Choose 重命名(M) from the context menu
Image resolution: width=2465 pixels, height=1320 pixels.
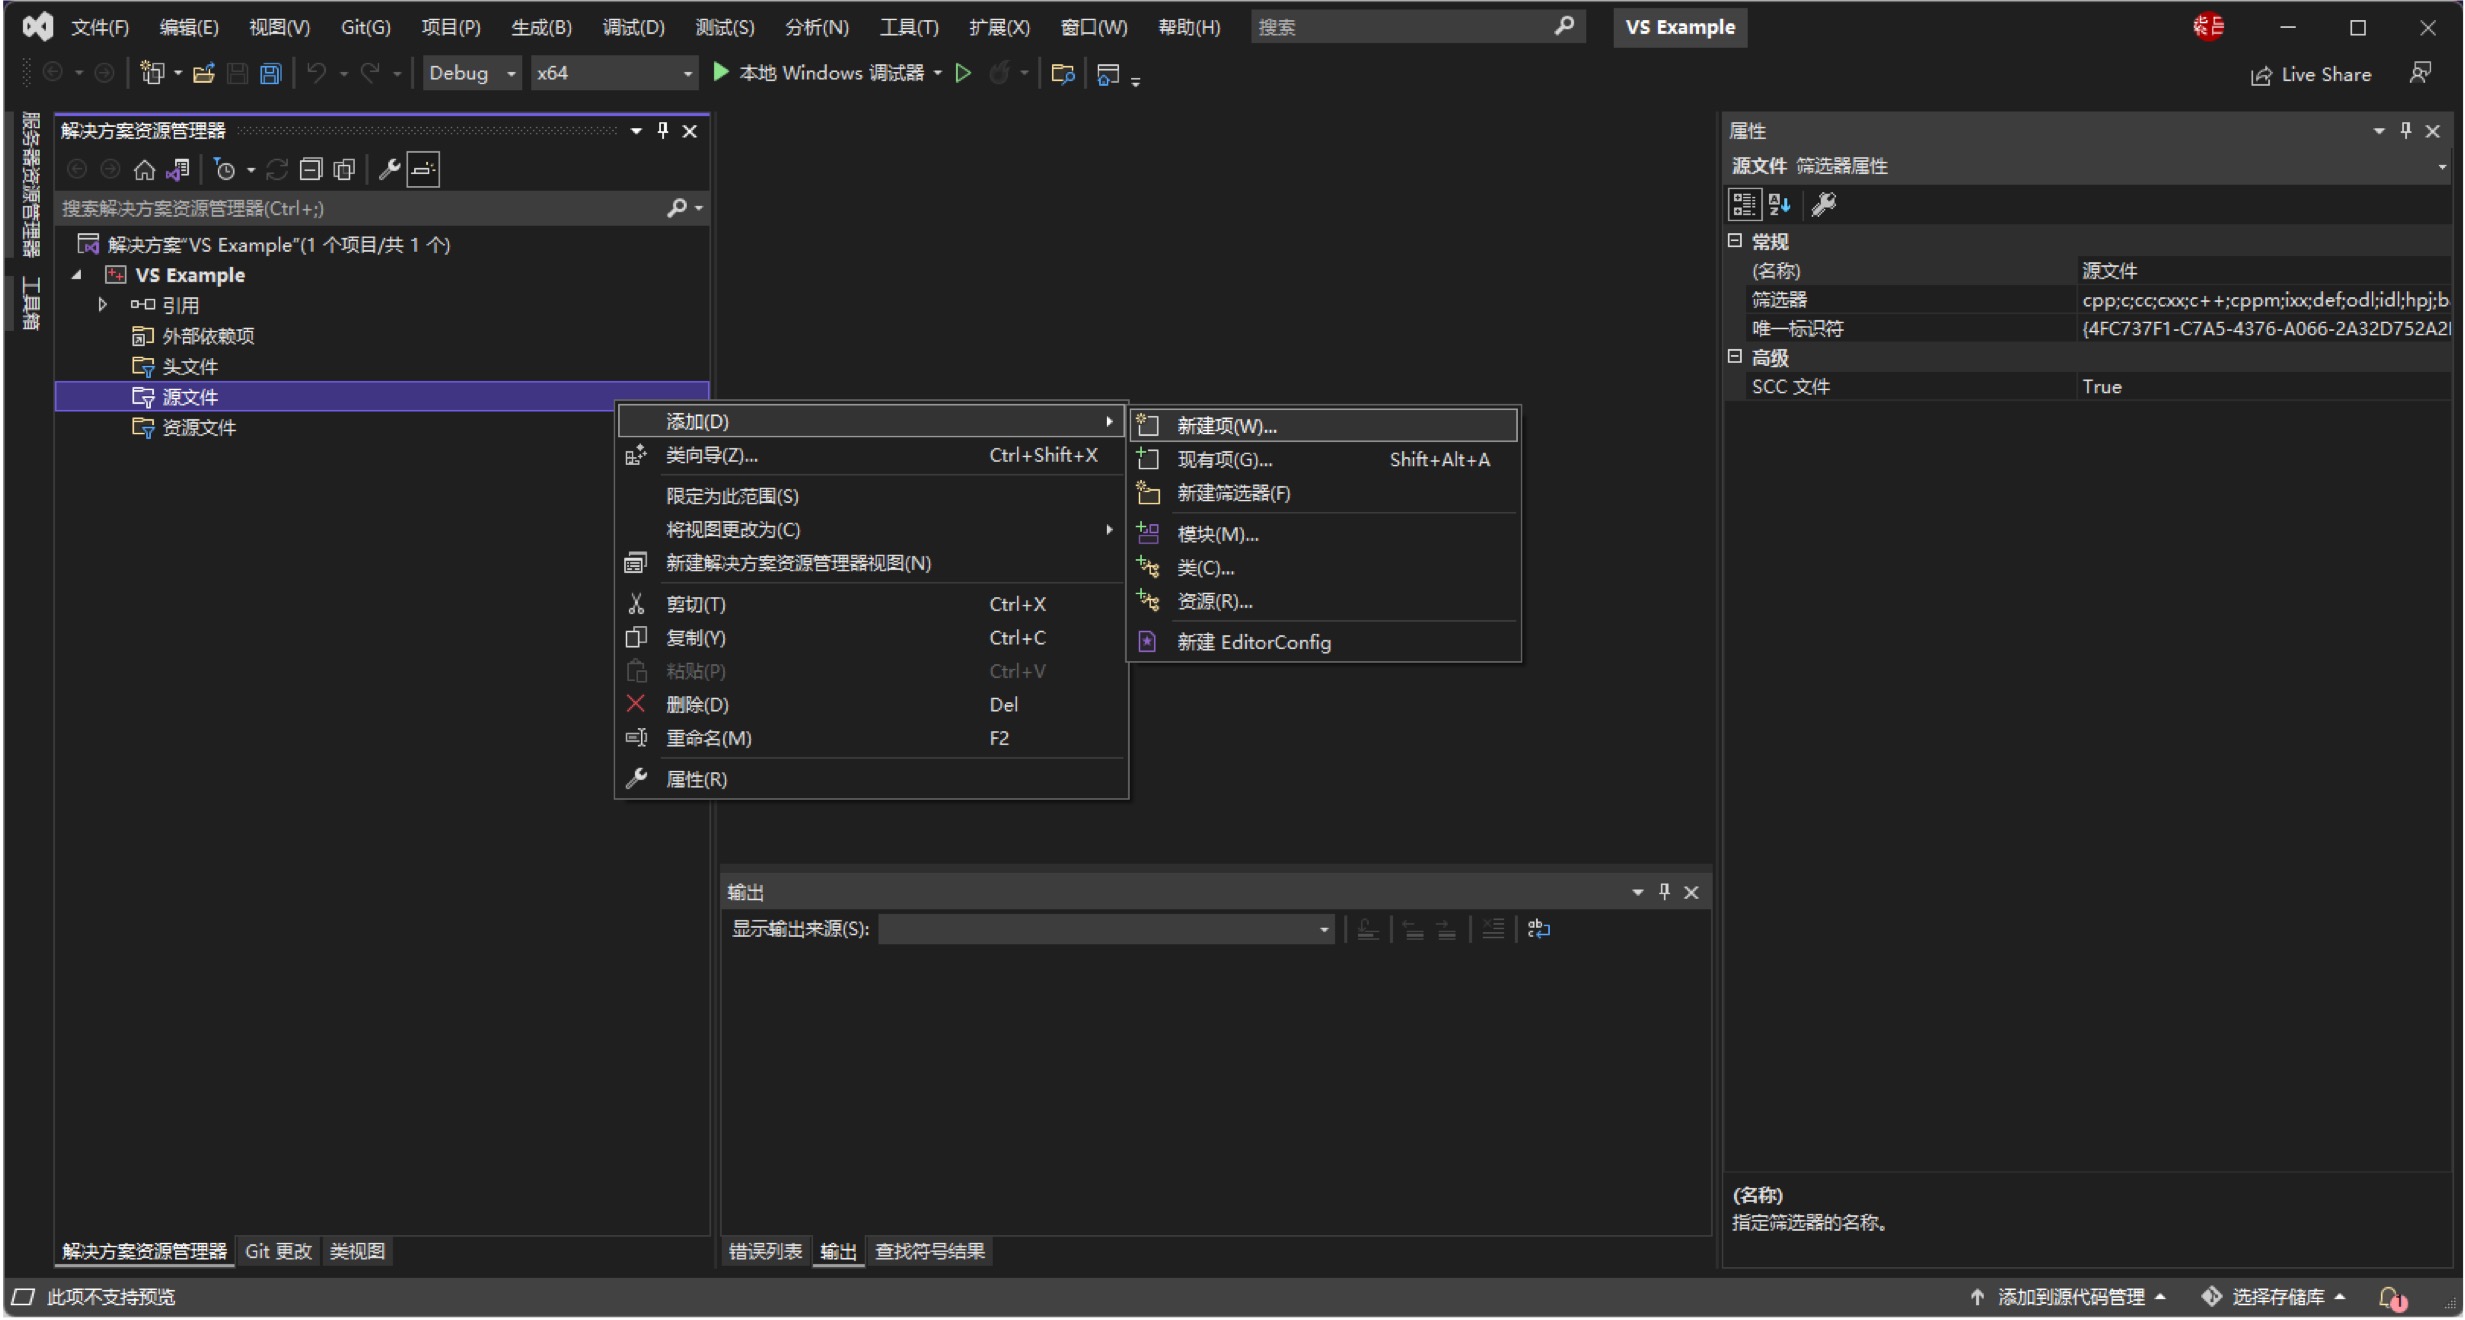coord(871,739)
